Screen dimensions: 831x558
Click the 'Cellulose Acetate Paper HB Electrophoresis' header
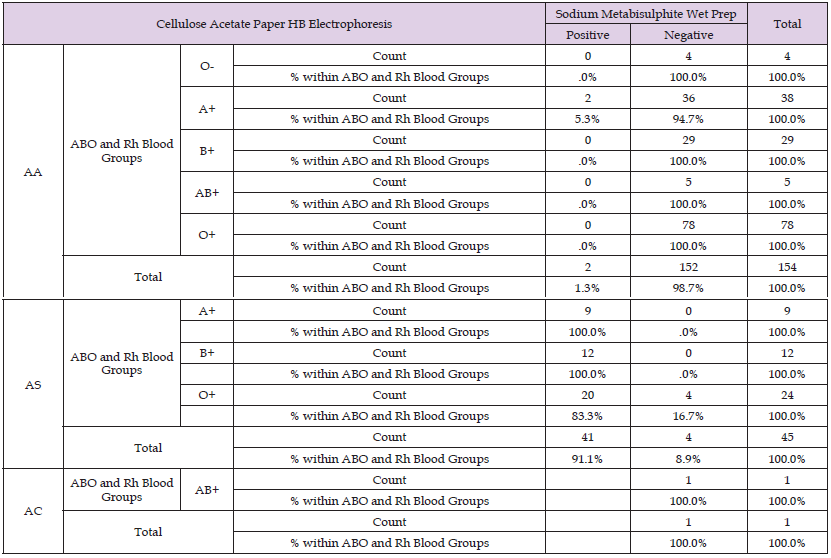point(274,24)
